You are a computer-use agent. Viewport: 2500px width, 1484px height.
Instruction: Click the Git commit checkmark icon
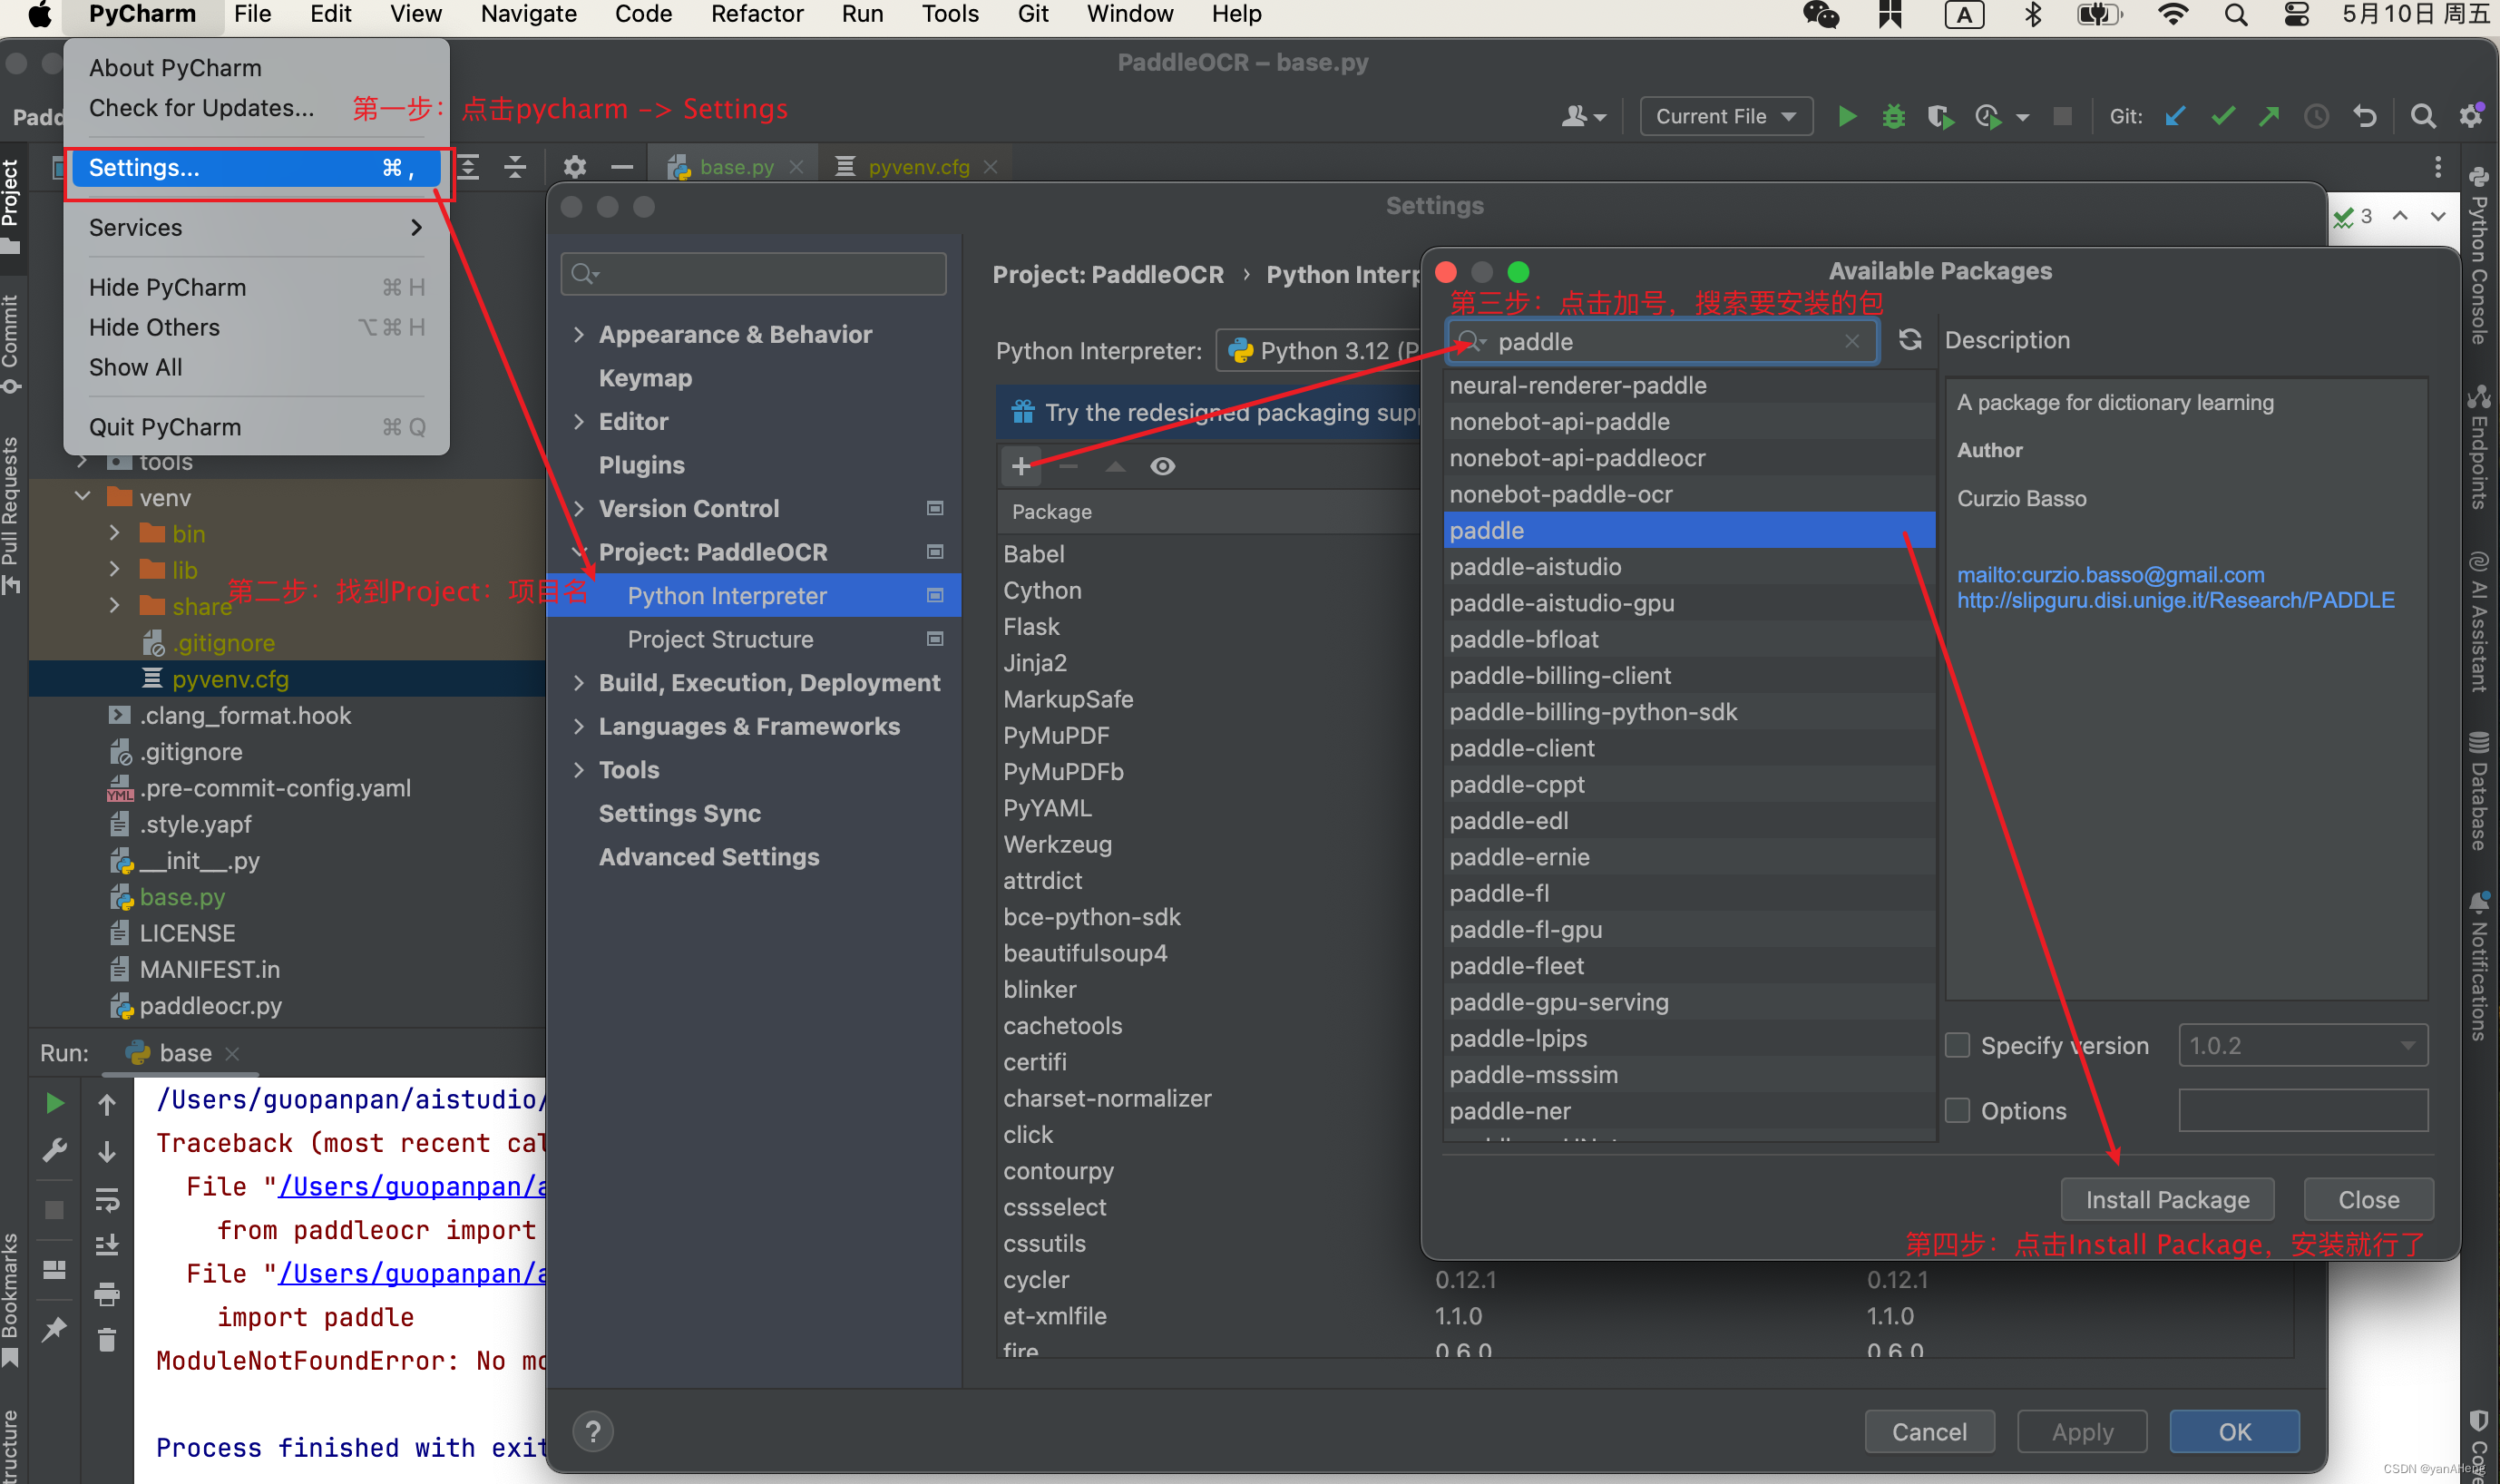2222,116
